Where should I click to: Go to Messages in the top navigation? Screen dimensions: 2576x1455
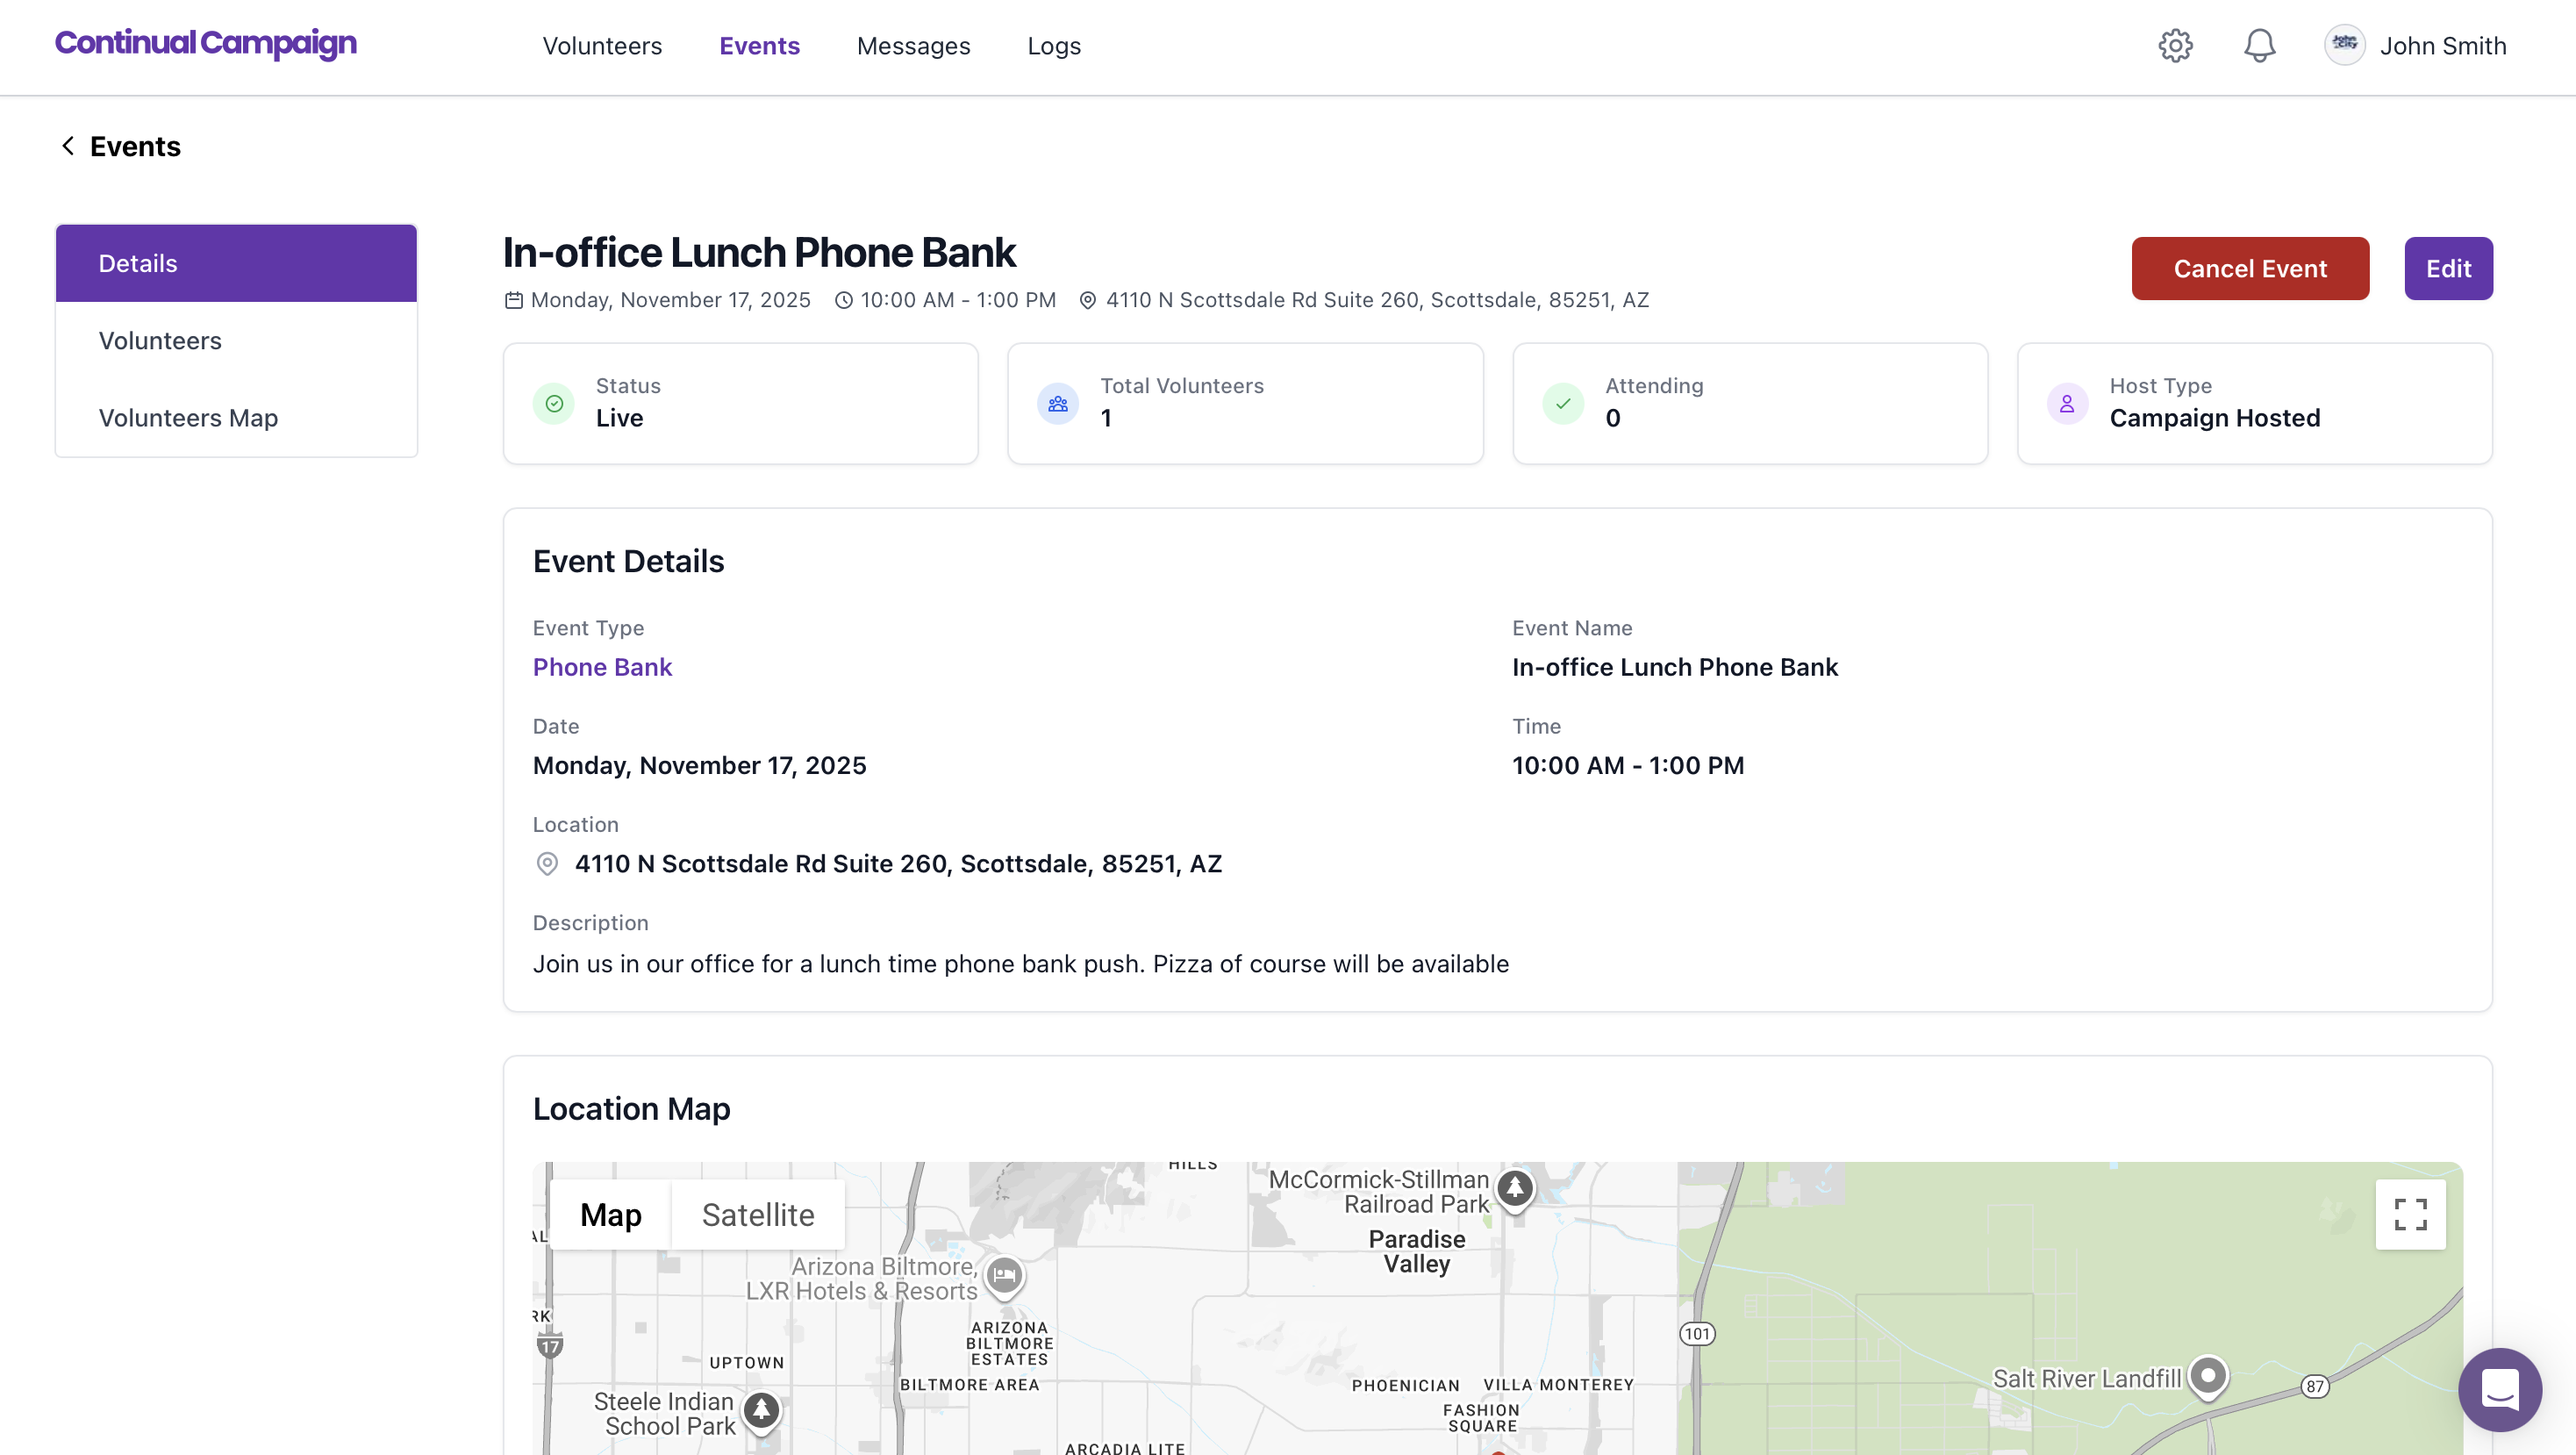[913, 46]
